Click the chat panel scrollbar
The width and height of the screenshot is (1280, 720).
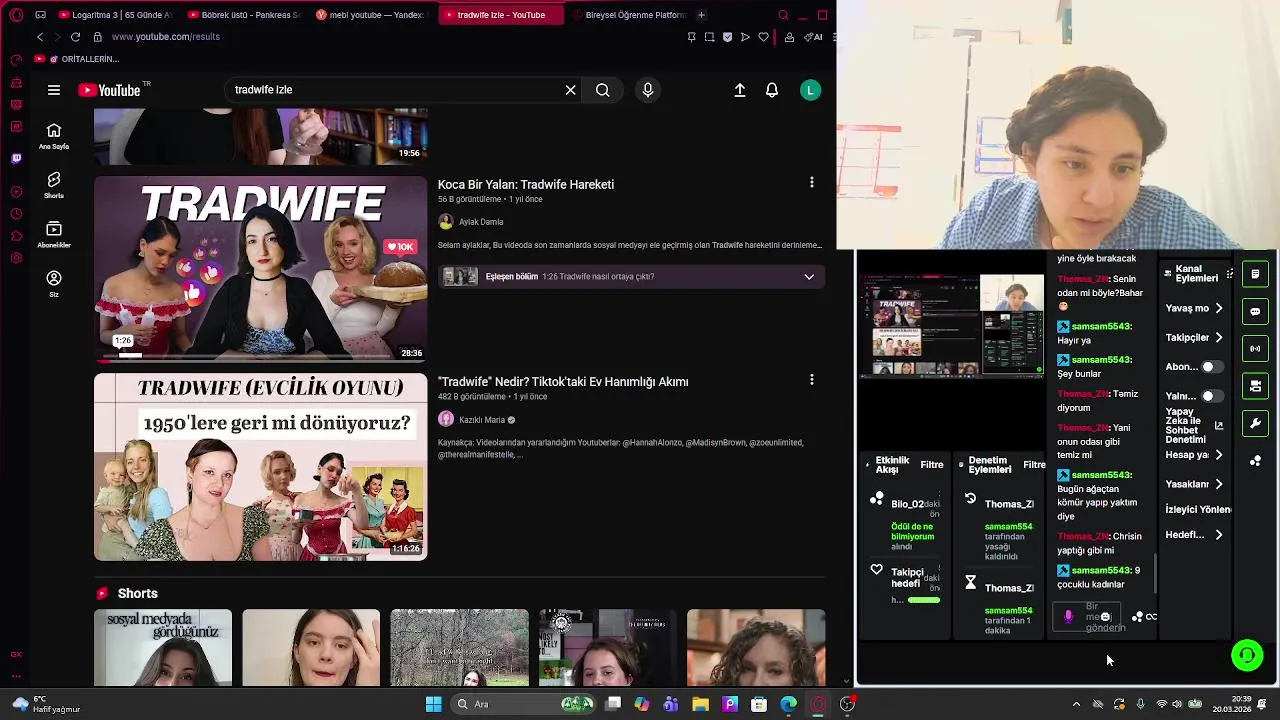click(x=1156, y=572)
